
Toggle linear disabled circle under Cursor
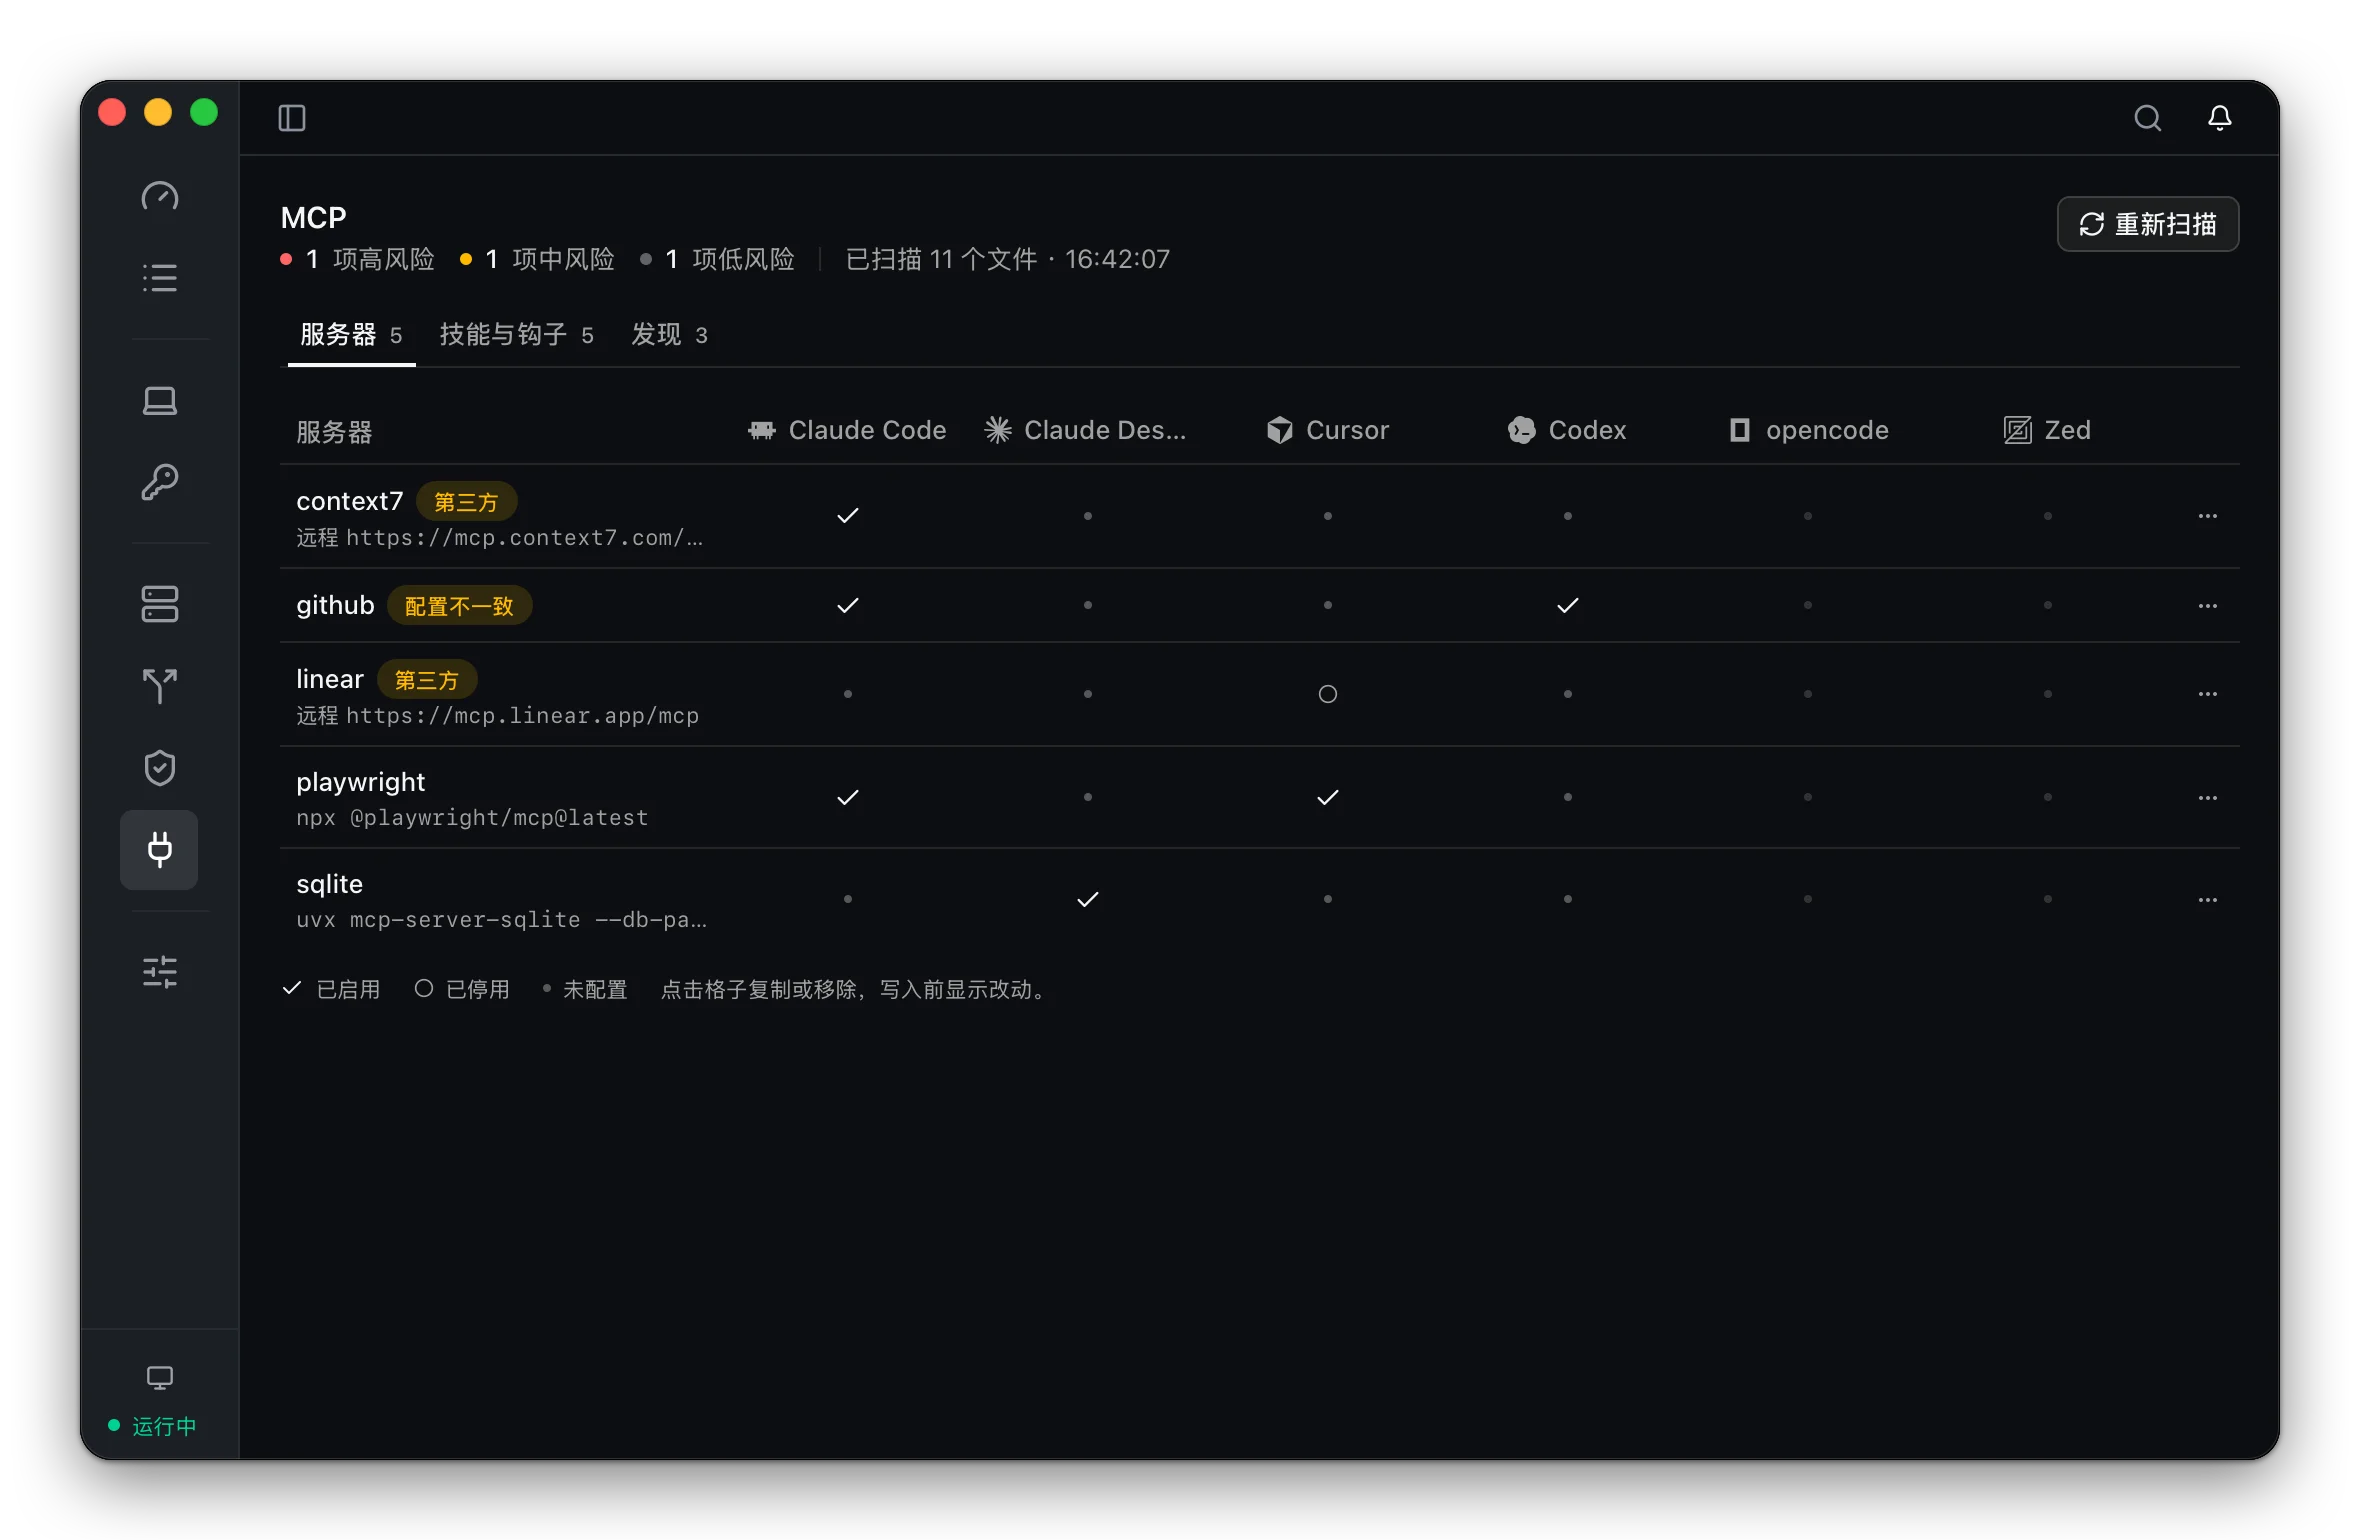pyautogui.click(x=1328, y=694)
